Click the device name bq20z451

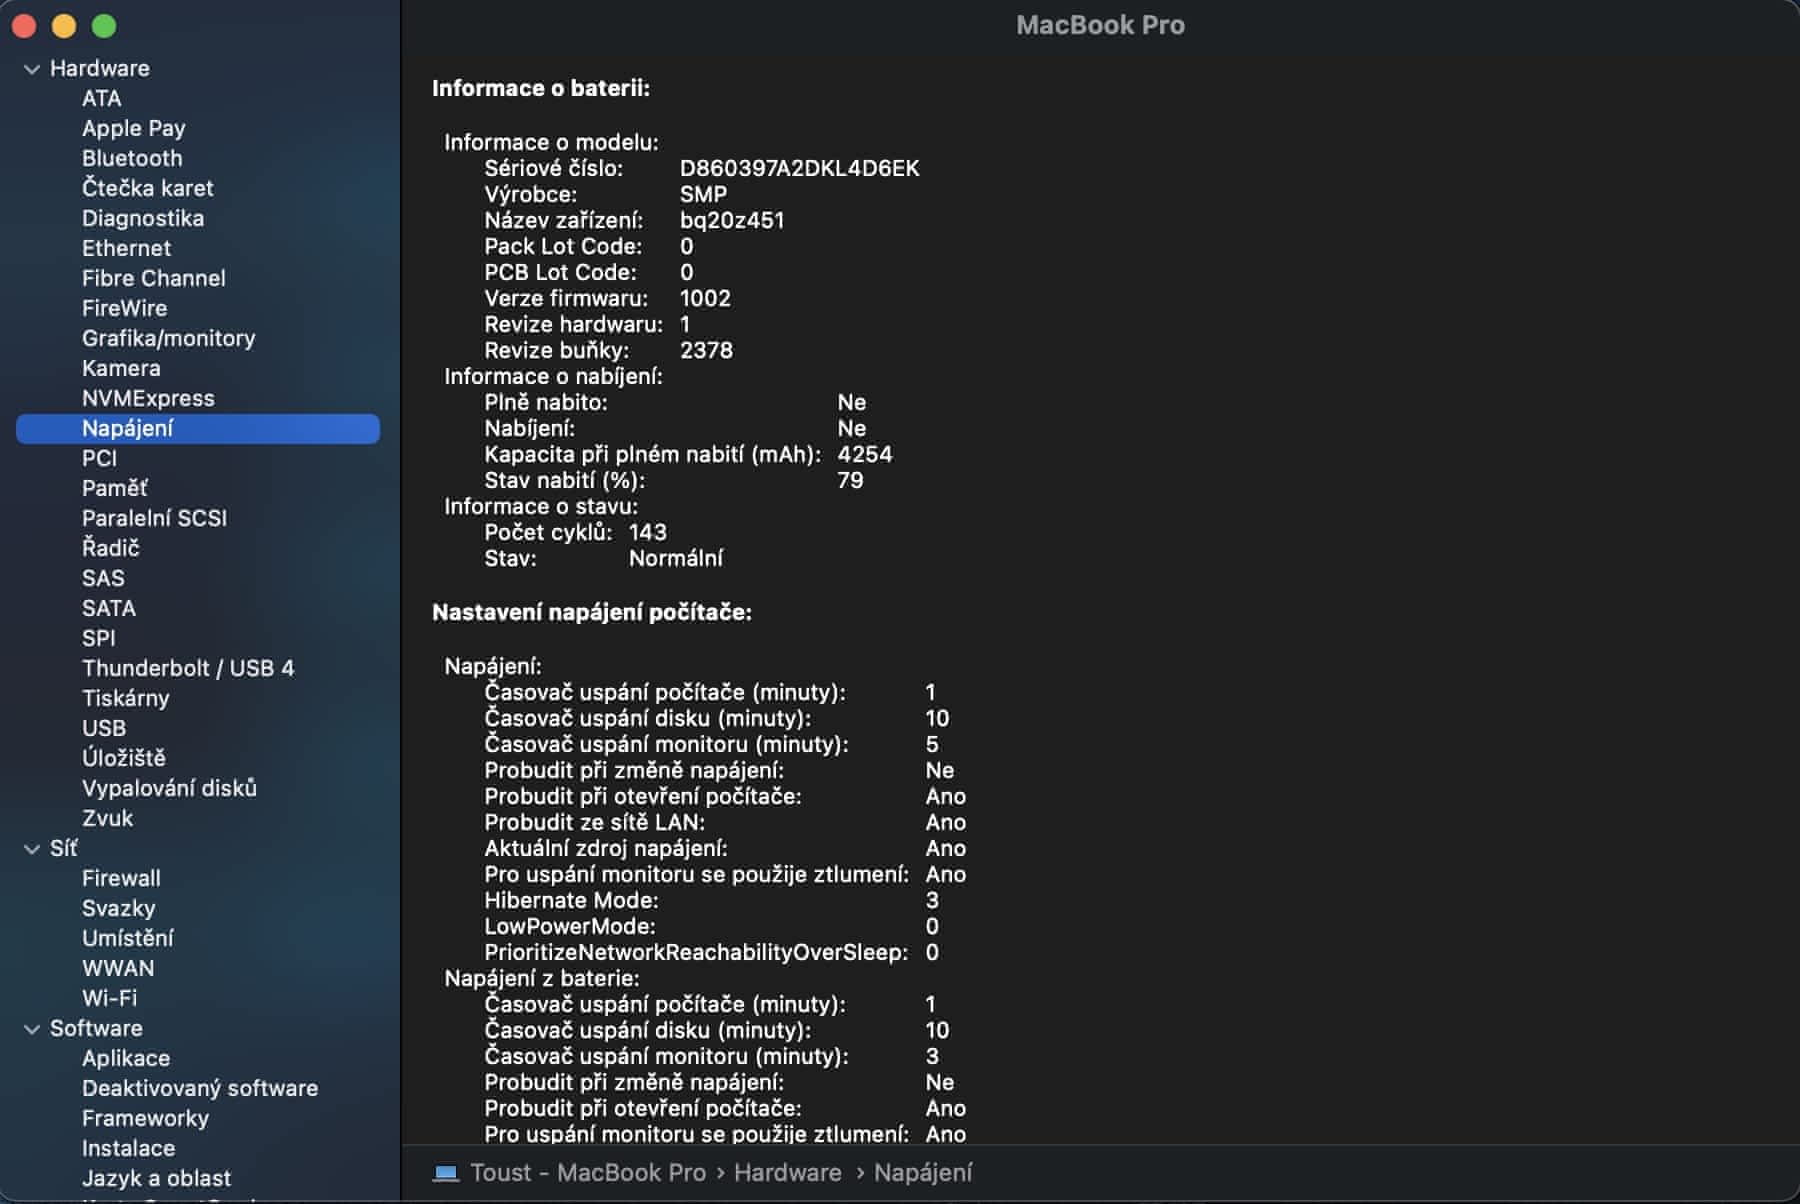click(x=732, y=220)
